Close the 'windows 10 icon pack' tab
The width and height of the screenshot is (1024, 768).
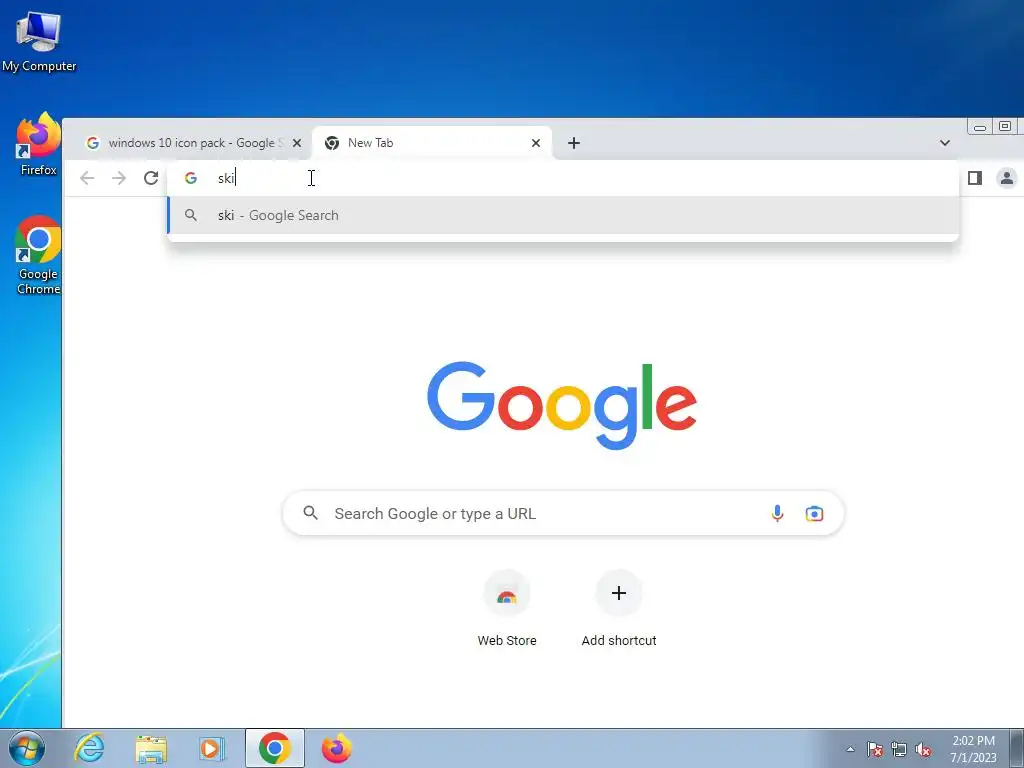(x=296, y=142)
